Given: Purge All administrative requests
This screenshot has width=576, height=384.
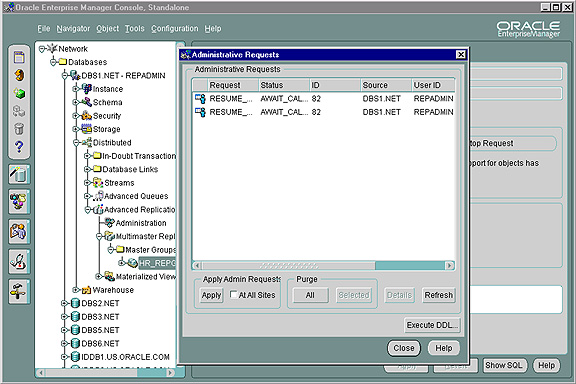Looking at the screenshot, I should [310, 295].
